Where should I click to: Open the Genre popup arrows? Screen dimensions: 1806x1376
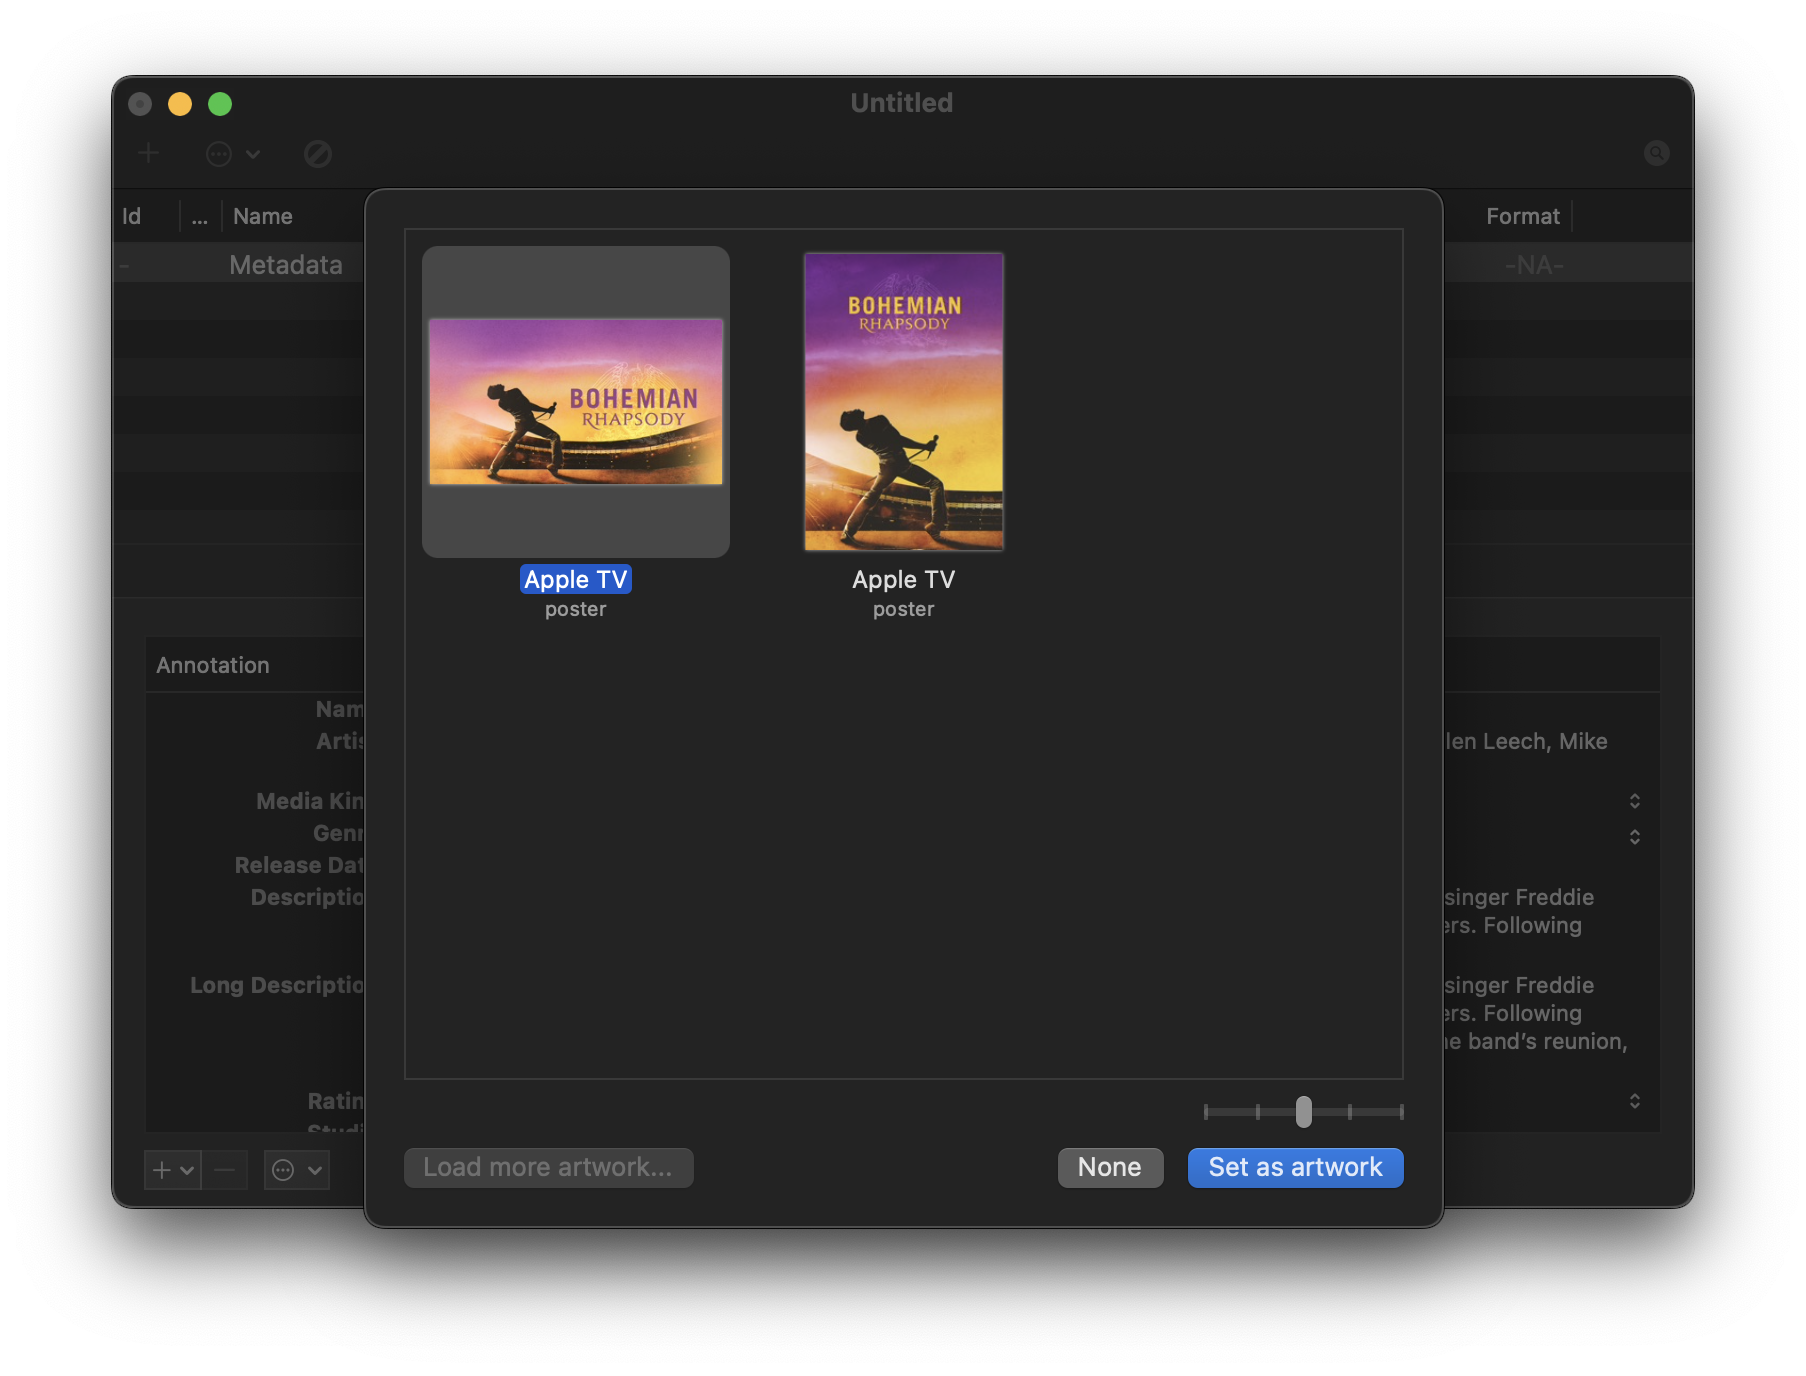(1635, 837)
